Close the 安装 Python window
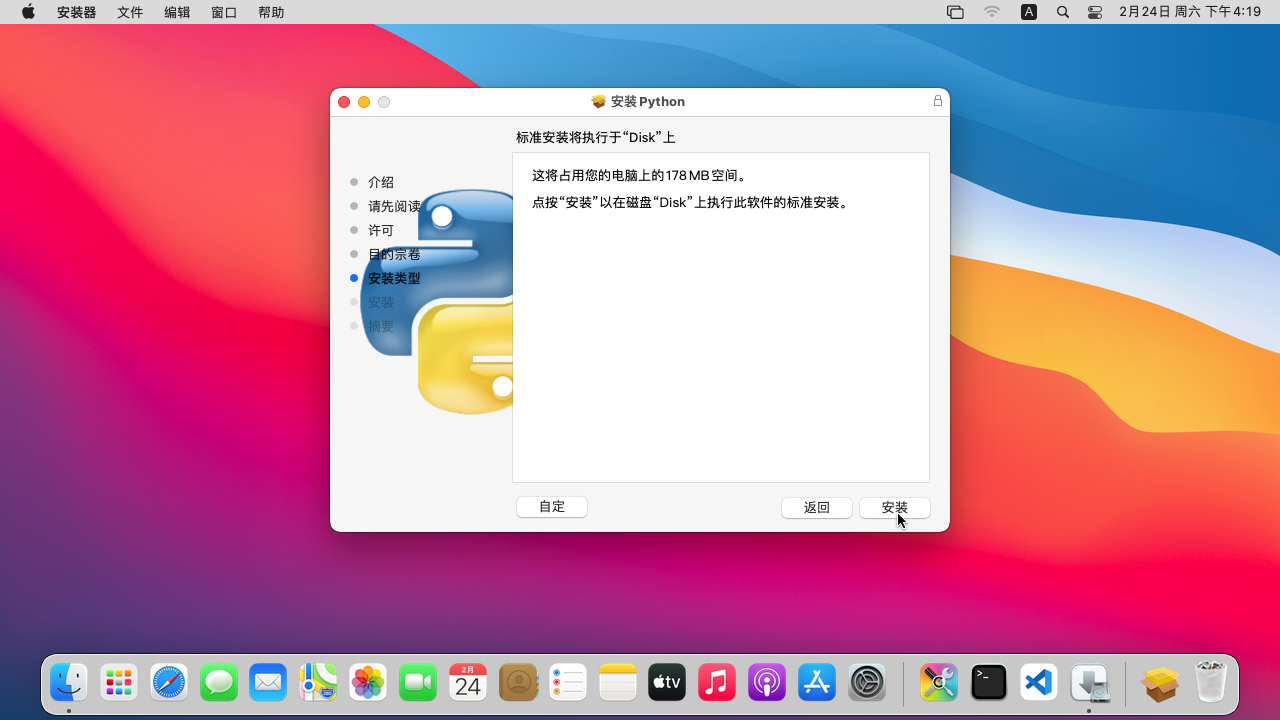 344,102
